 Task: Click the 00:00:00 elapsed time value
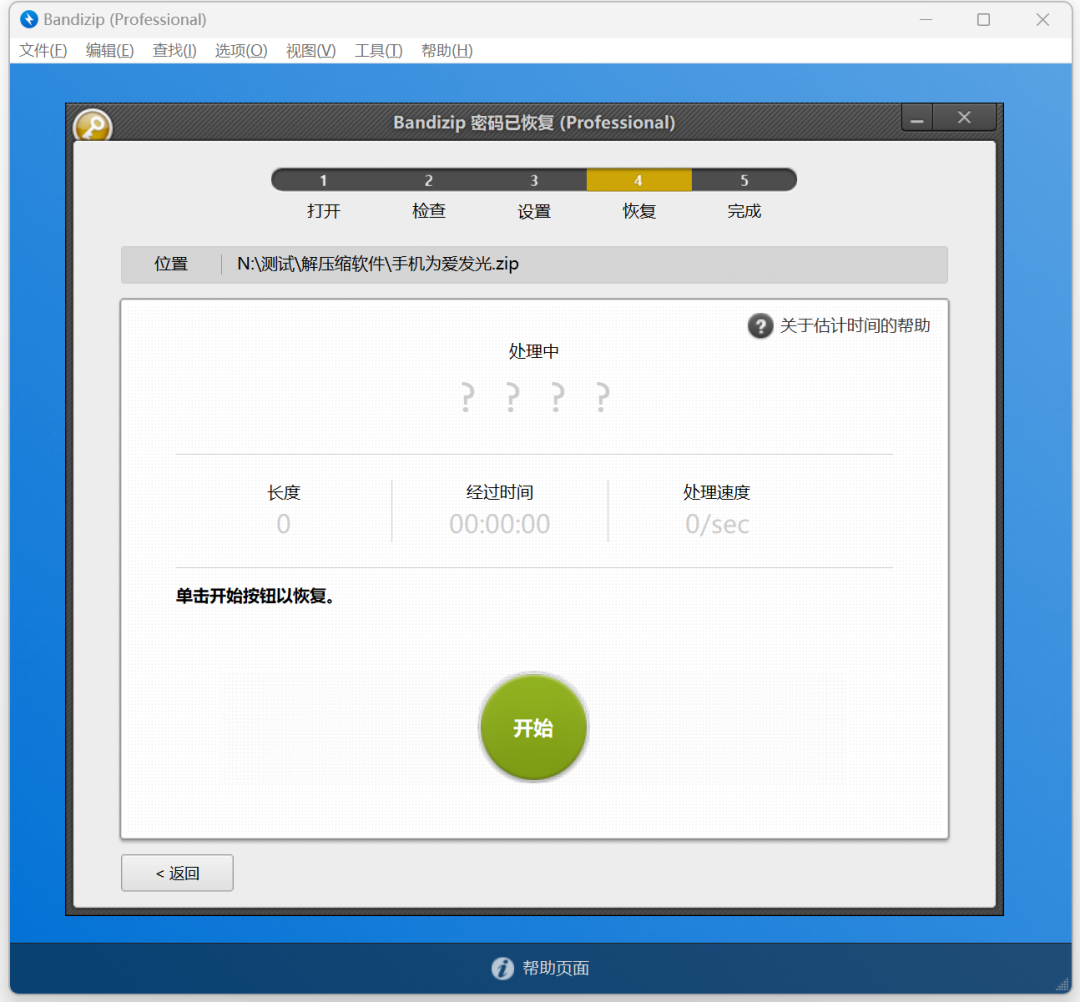[499, 524]
